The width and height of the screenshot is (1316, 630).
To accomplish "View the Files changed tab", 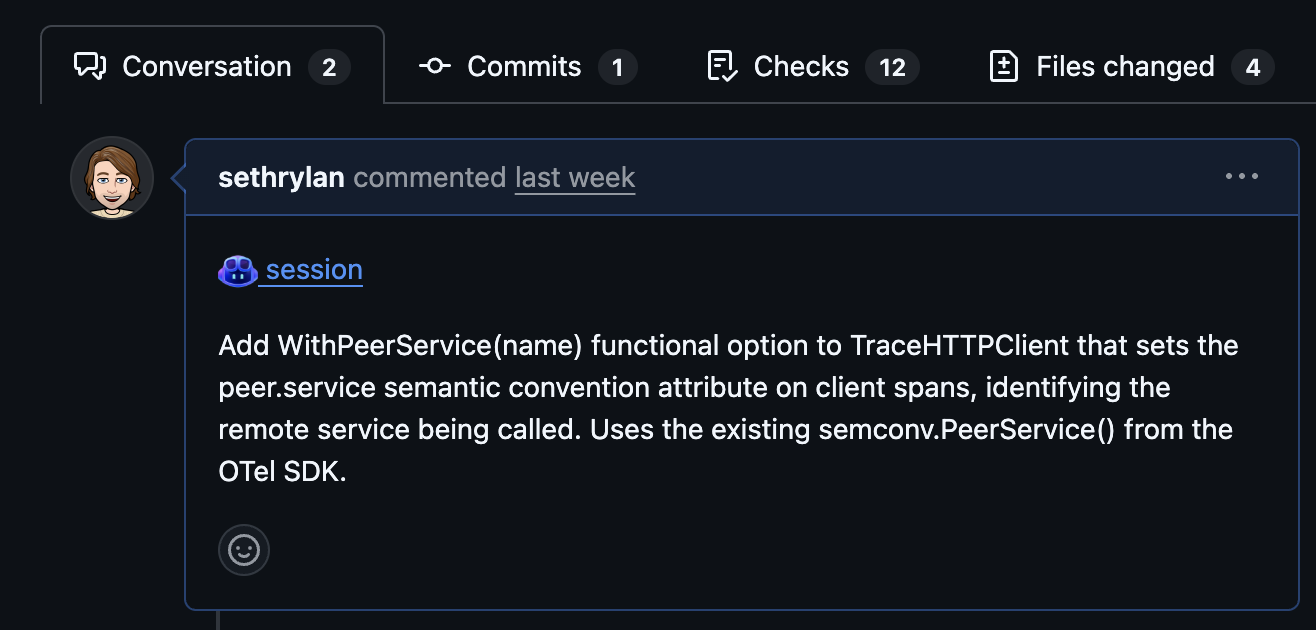I will coord(1125,67).
